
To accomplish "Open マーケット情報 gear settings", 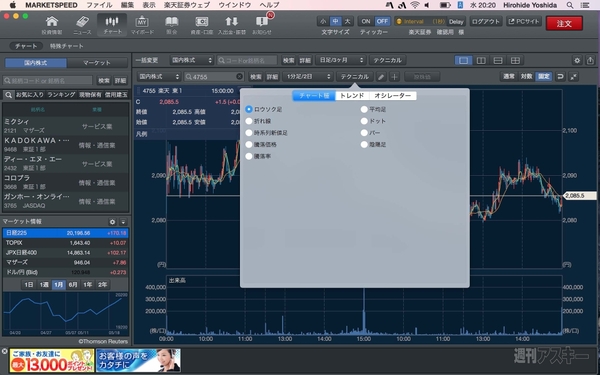I will [112, 222].
